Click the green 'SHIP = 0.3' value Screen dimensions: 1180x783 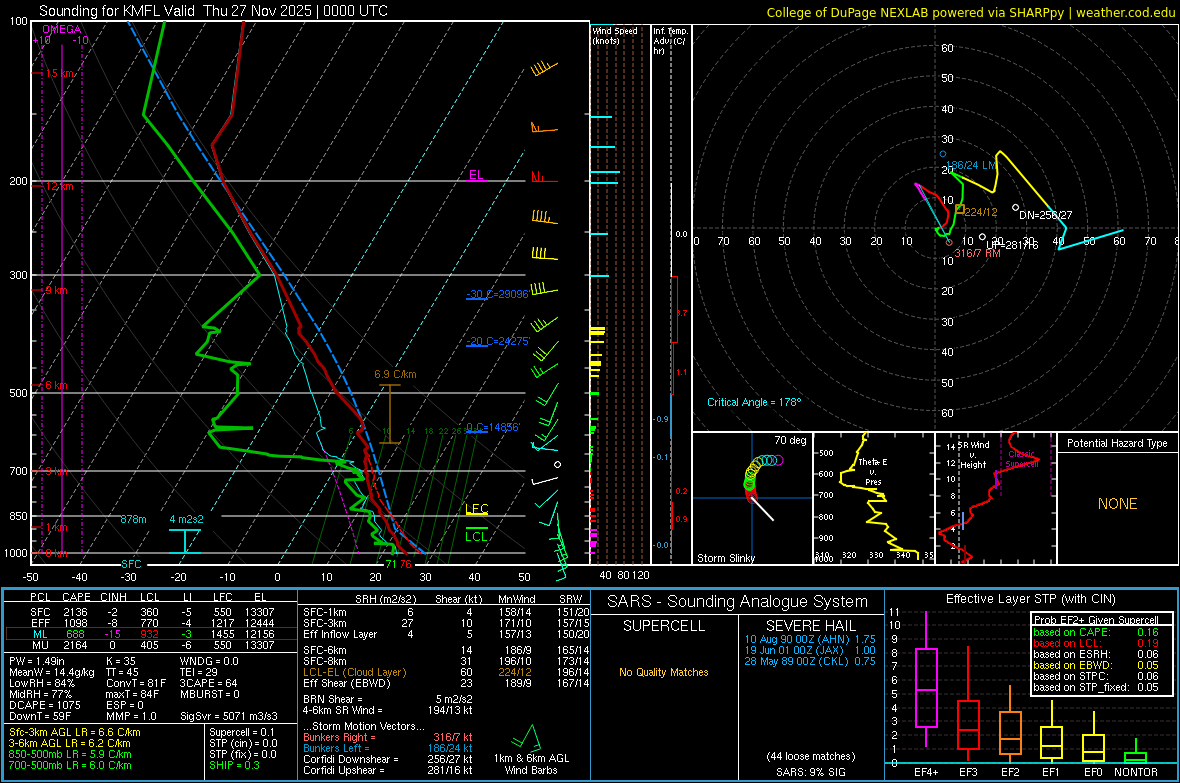pos(233,766)
